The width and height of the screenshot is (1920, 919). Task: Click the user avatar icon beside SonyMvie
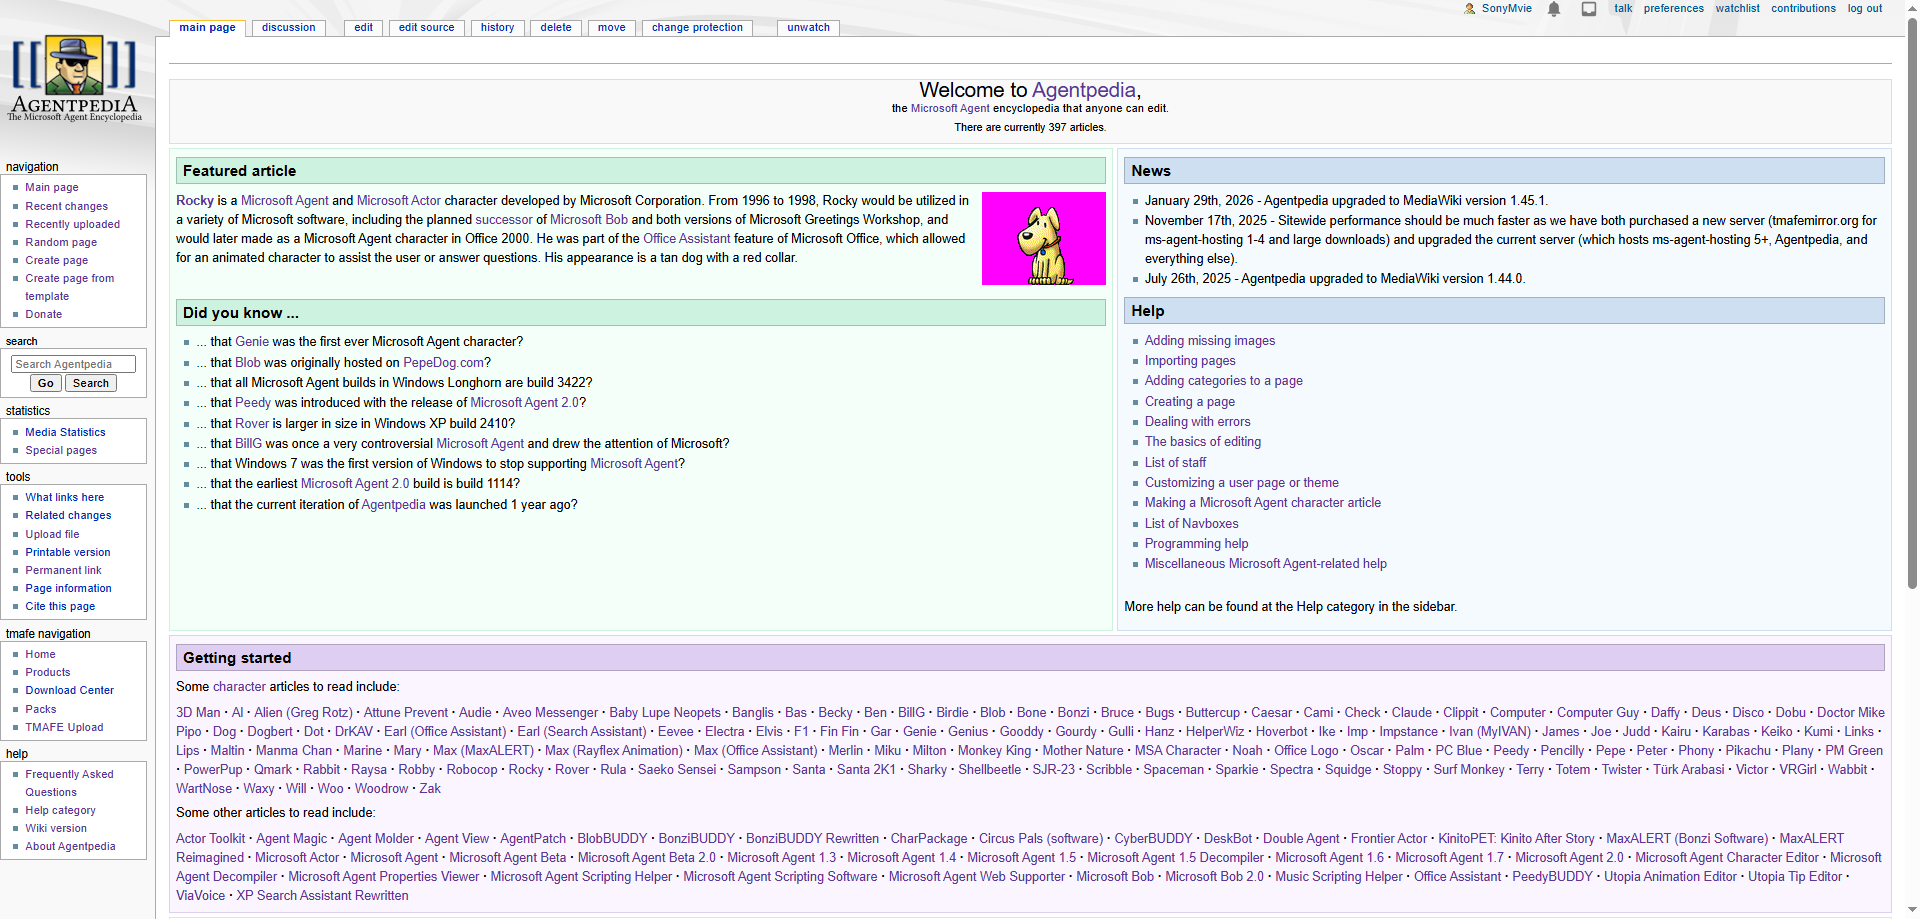(x=1469, y=9)
